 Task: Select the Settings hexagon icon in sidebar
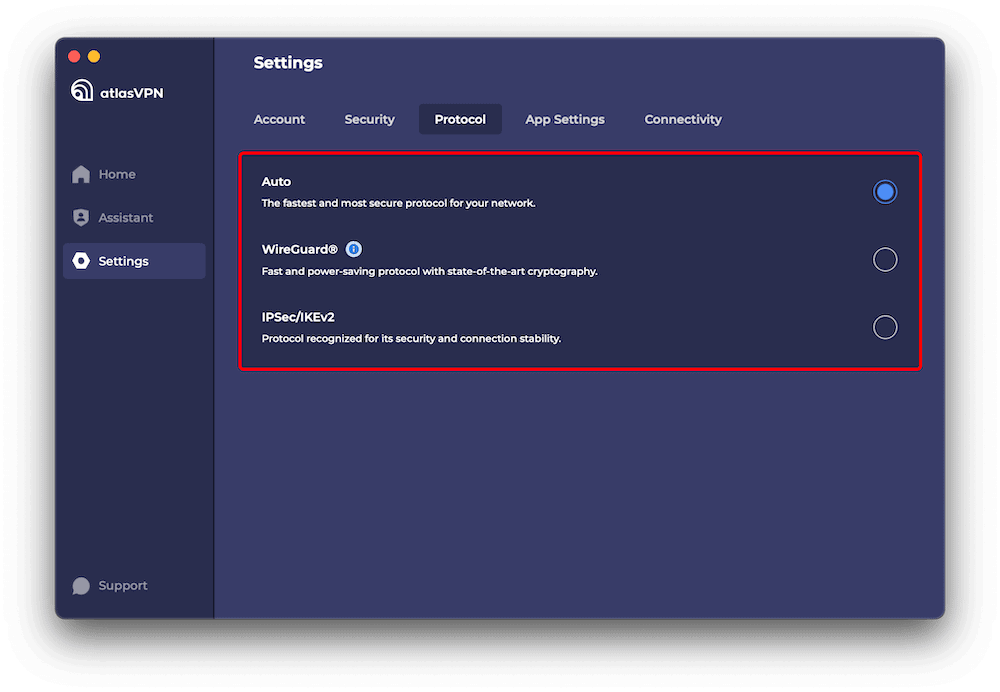coord(81,261)
